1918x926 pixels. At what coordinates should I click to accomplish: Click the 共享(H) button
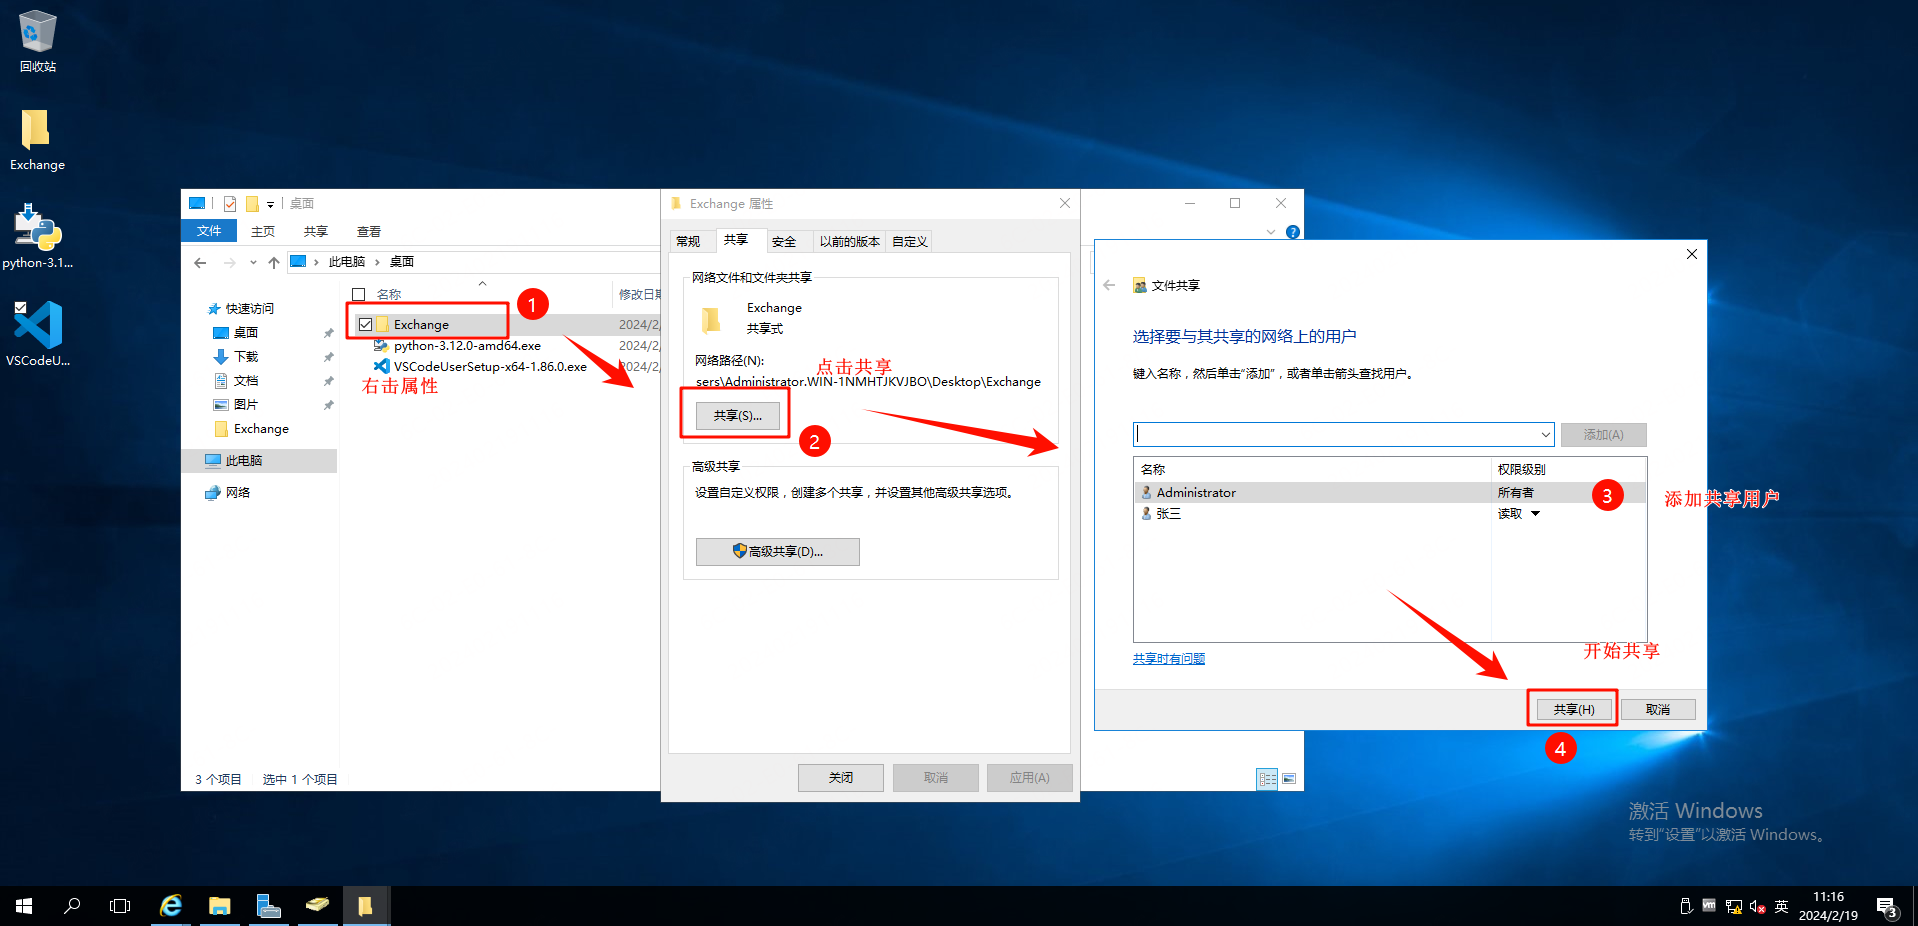click(x=1573, y=709)
